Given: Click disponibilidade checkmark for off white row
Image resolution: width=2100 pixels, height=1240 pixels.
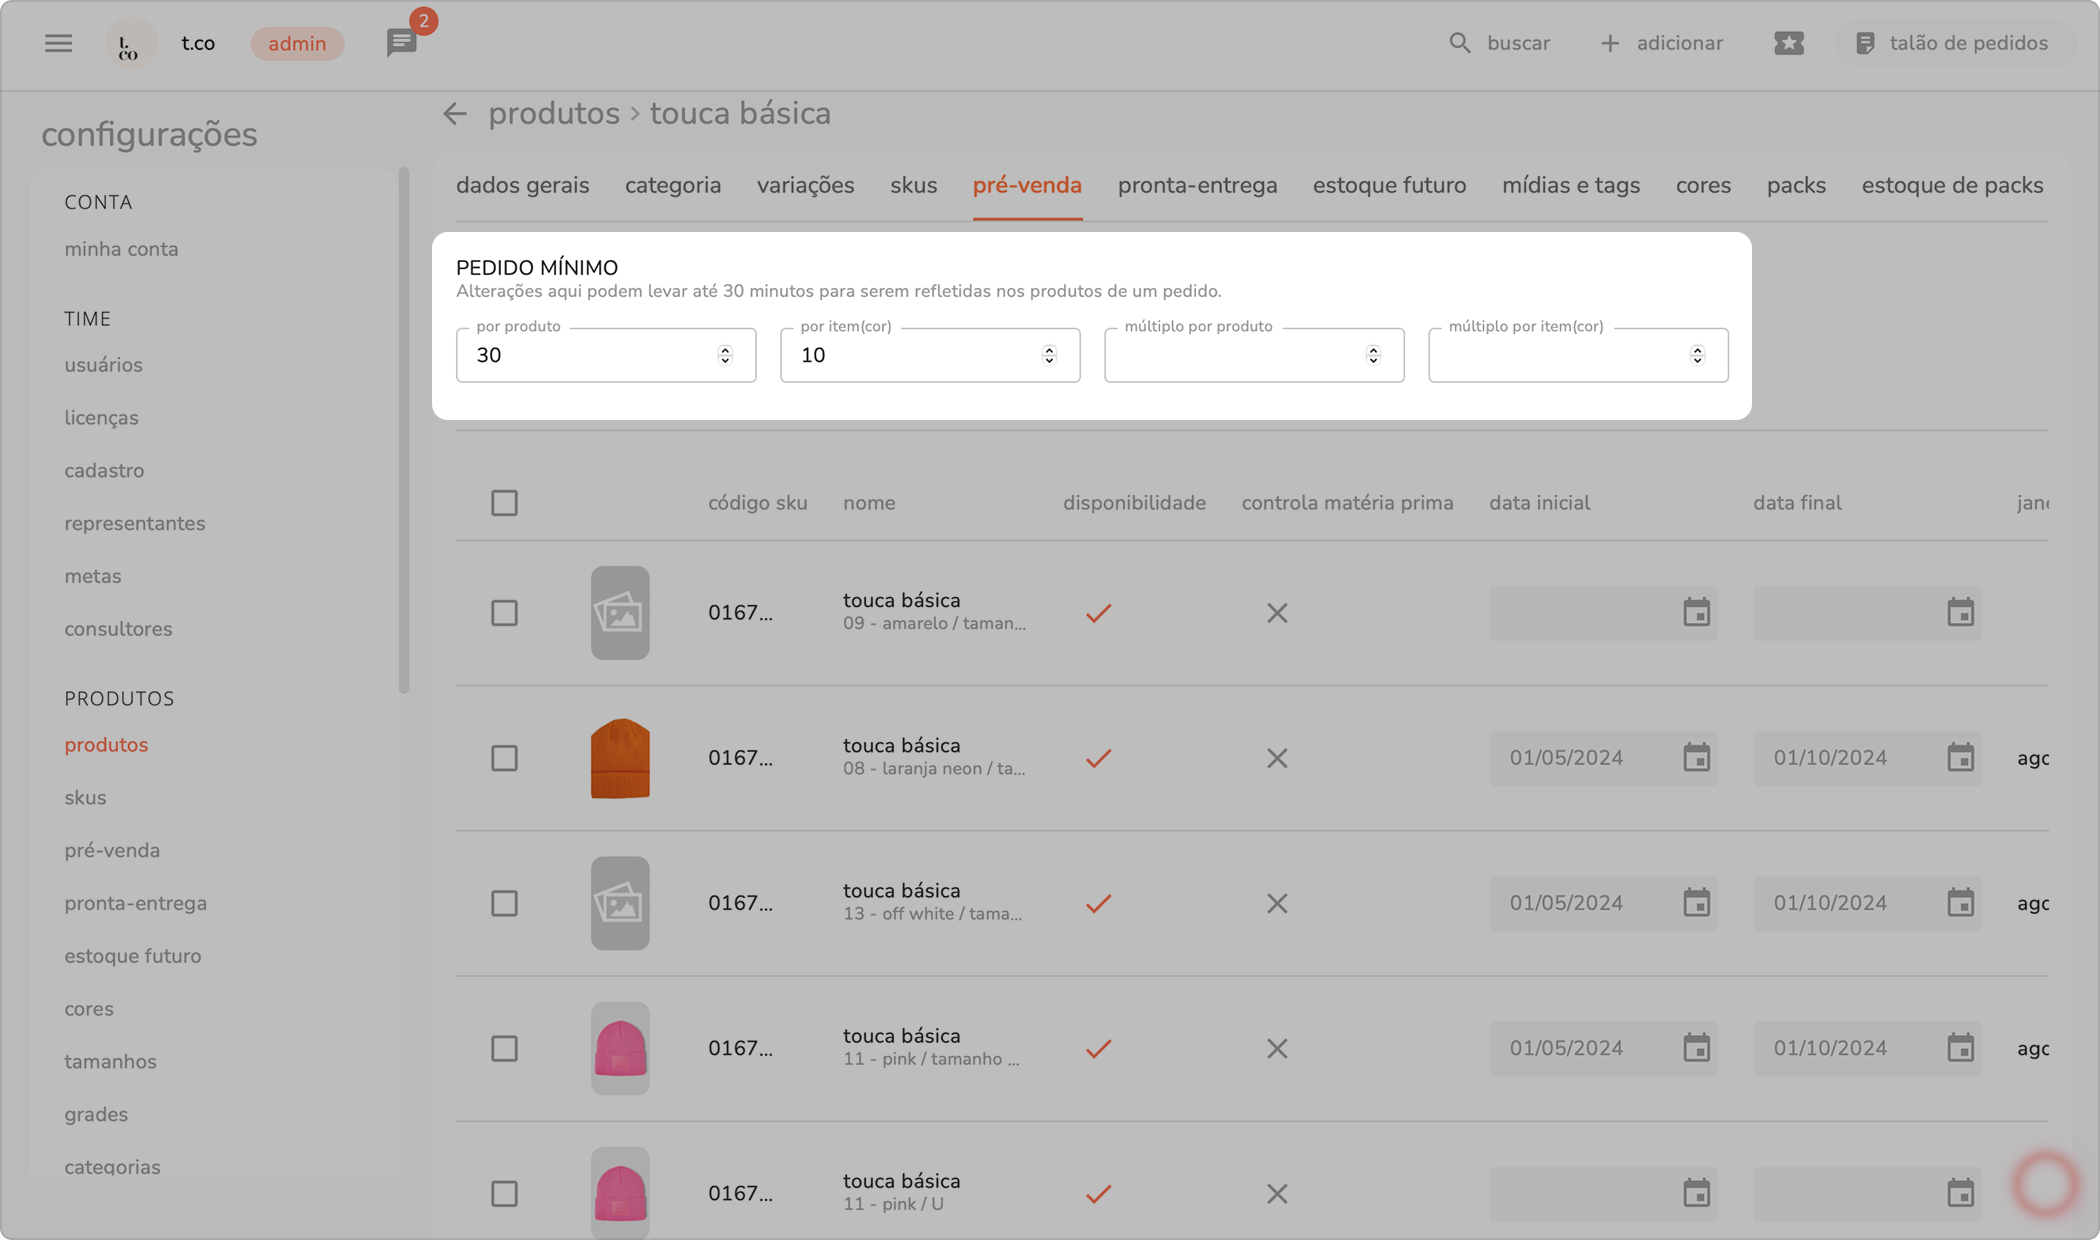Looking at the screenshot, I should 1098,904.
